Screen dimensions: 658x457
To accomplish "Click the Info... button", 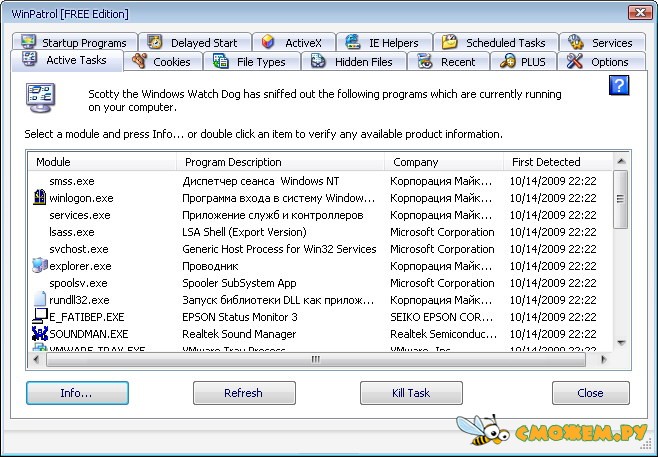I will pos(77,393).
